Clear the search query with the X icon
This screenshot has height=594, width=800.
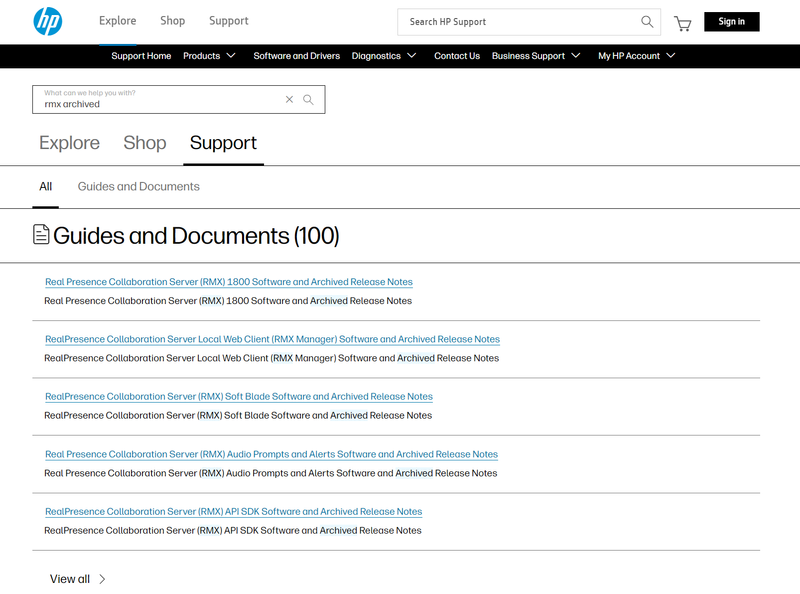[x=289, y=99]
